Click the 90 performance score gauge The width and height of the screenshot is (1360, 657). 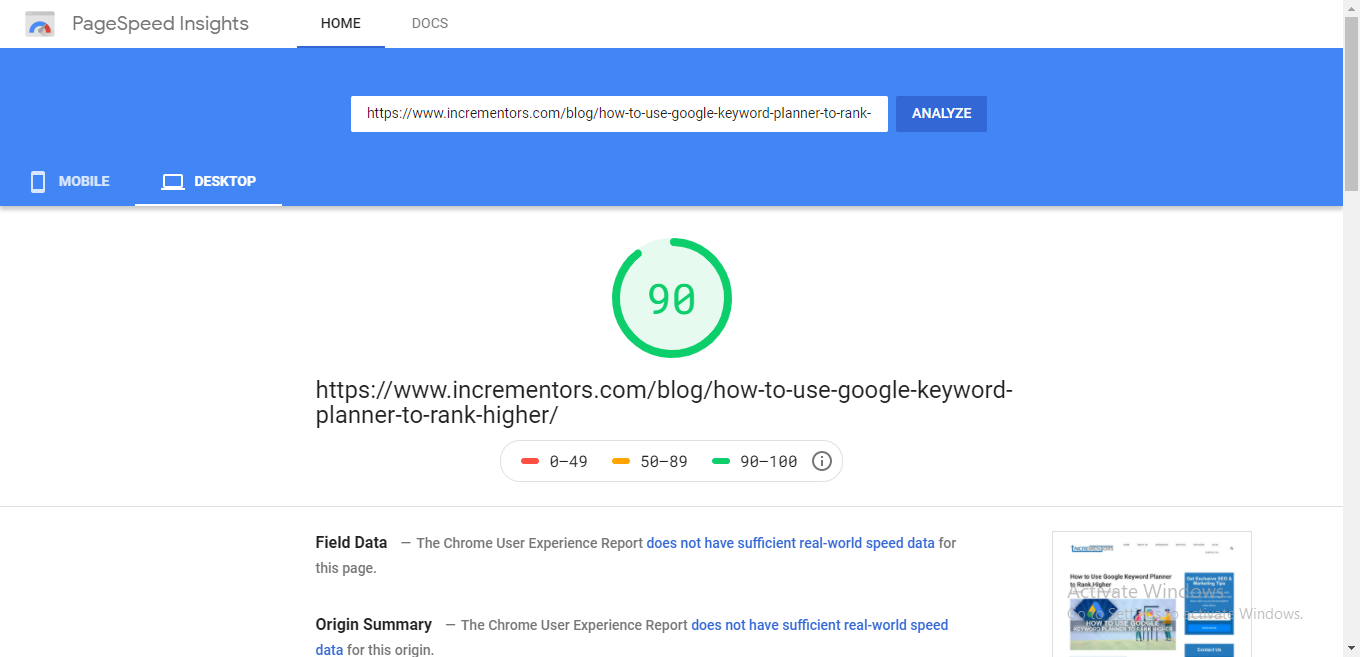pyautogui.click(x=671, y=297)
